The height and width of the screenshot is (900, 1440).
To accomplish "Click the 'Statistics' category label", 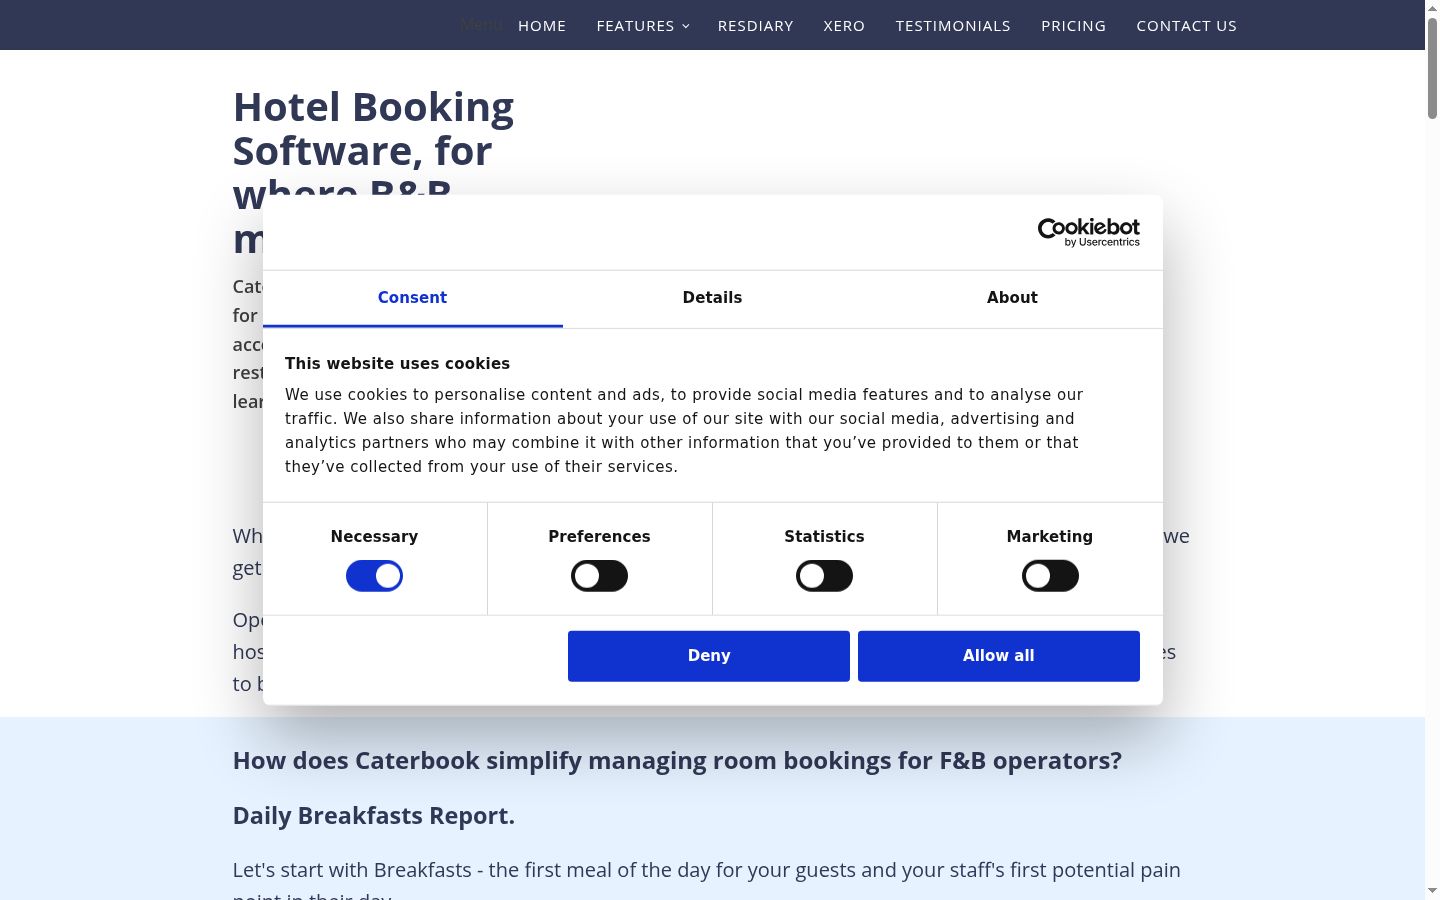I will (x=824, y=537).
